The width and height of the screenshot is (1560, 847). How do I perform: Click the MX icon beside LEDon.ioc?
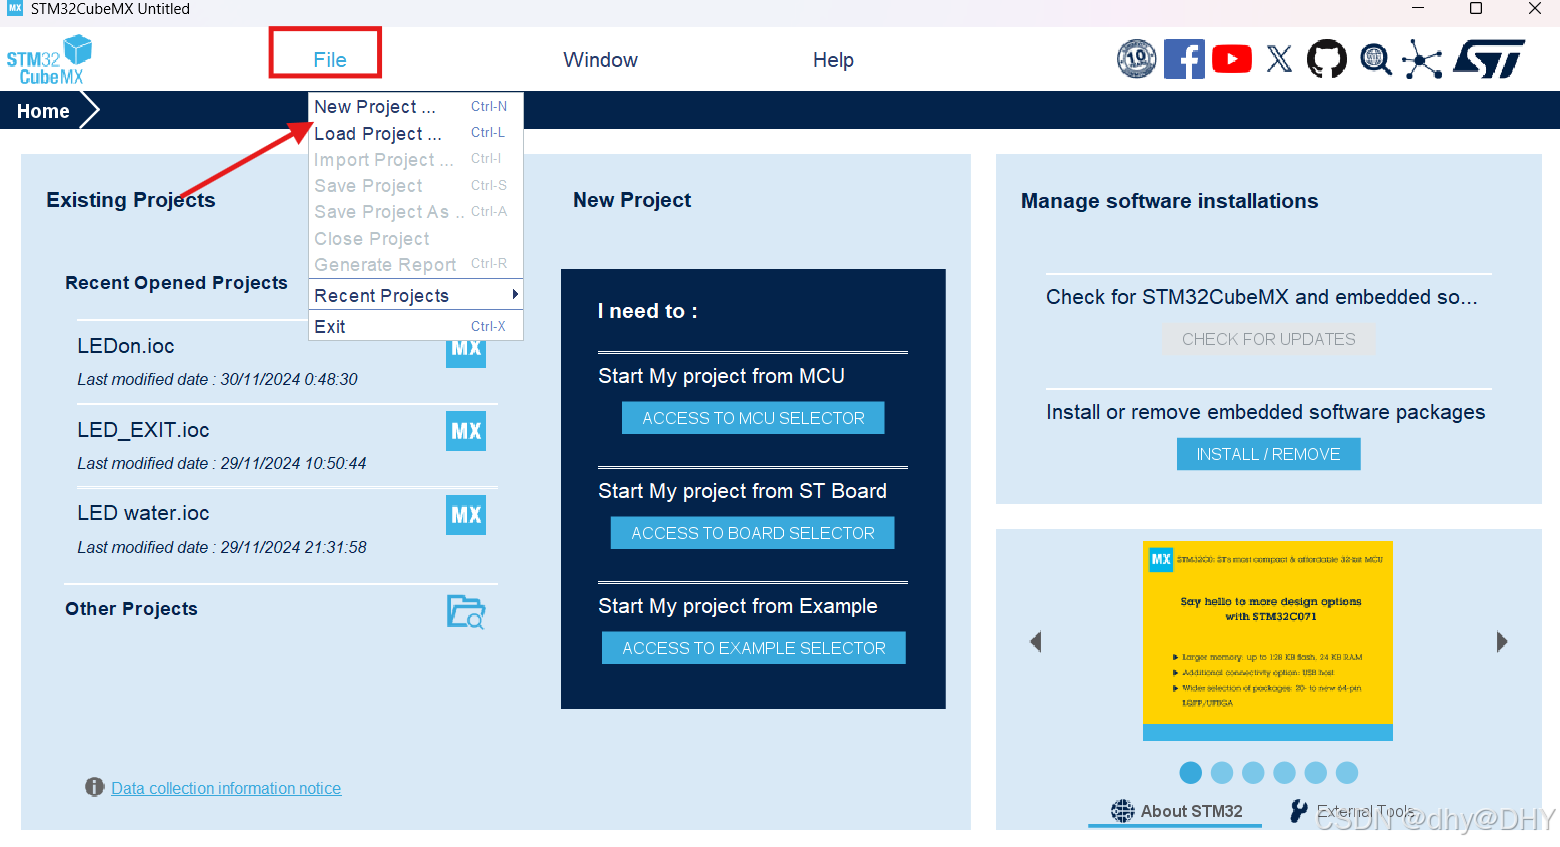pos(466,353)
